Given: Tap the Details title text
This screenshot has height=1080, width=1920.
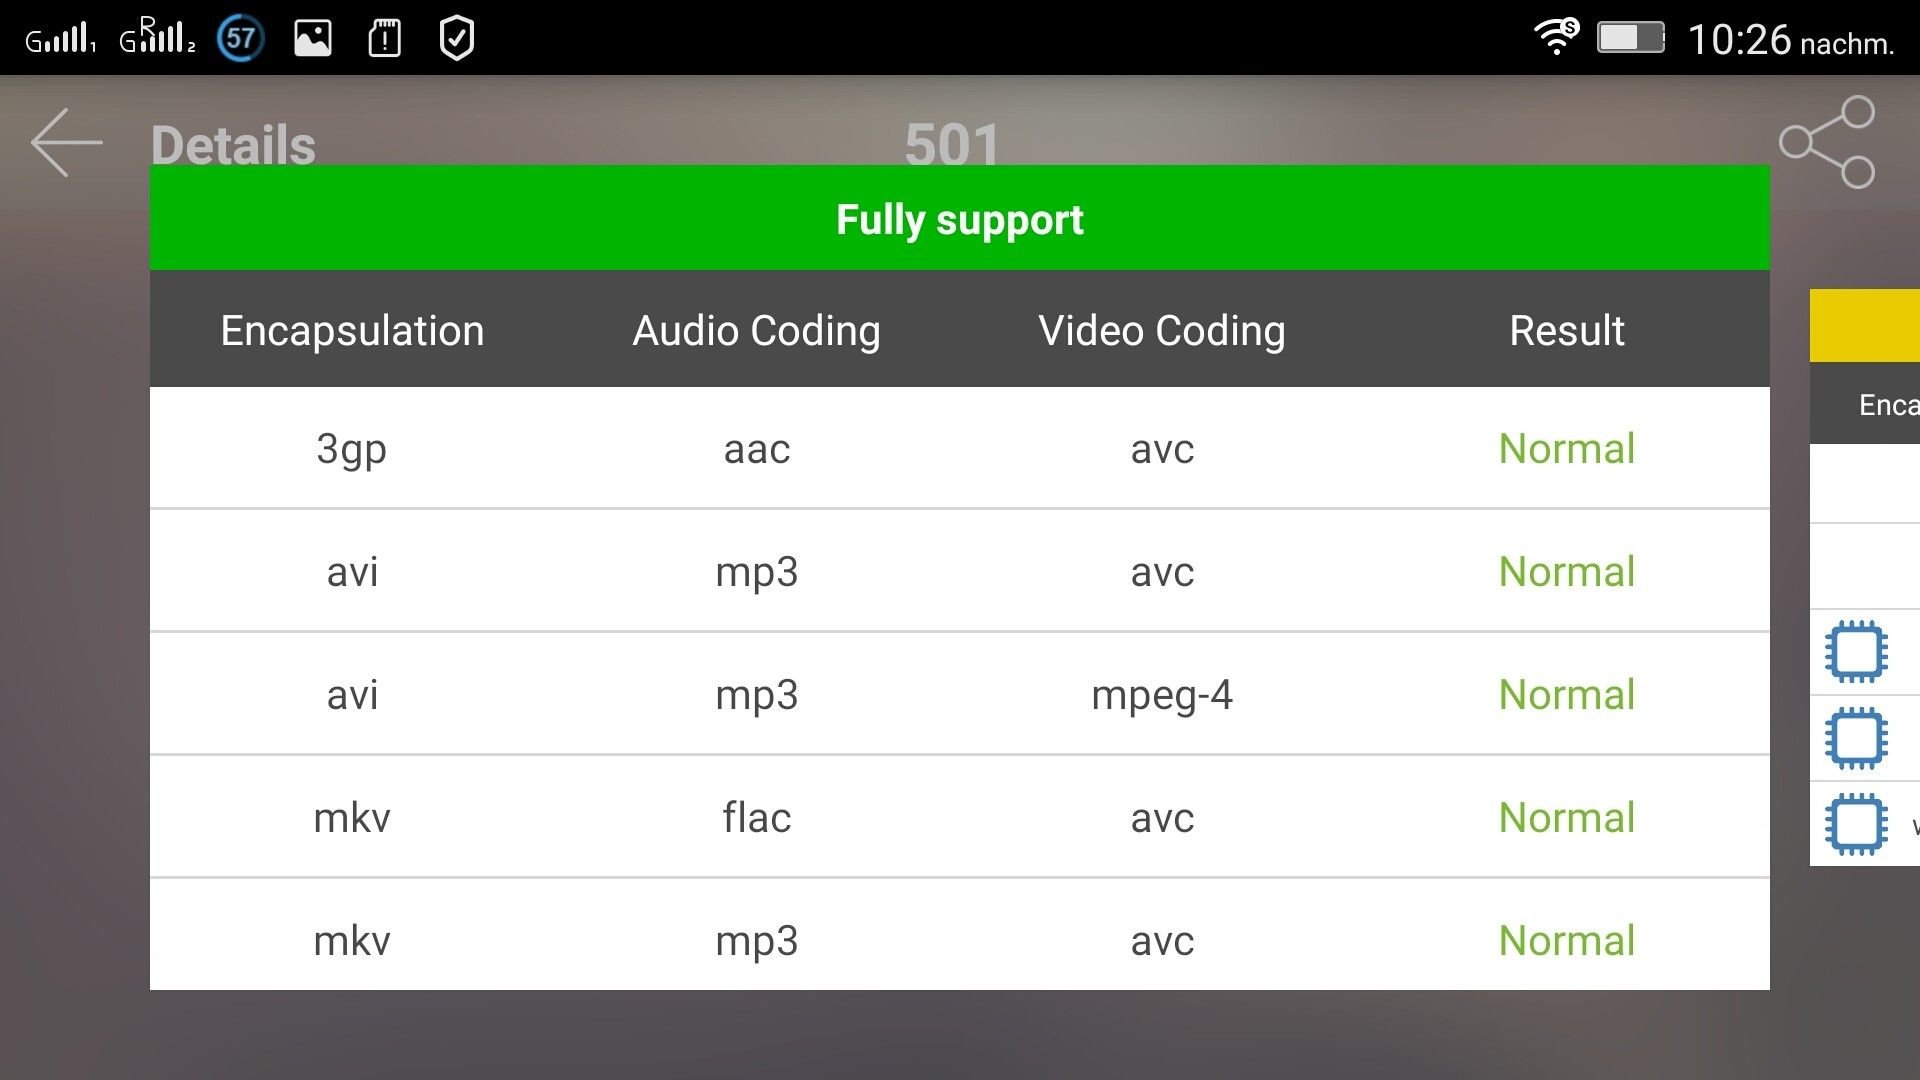Looking at the screenshot, I should [233, 145].
